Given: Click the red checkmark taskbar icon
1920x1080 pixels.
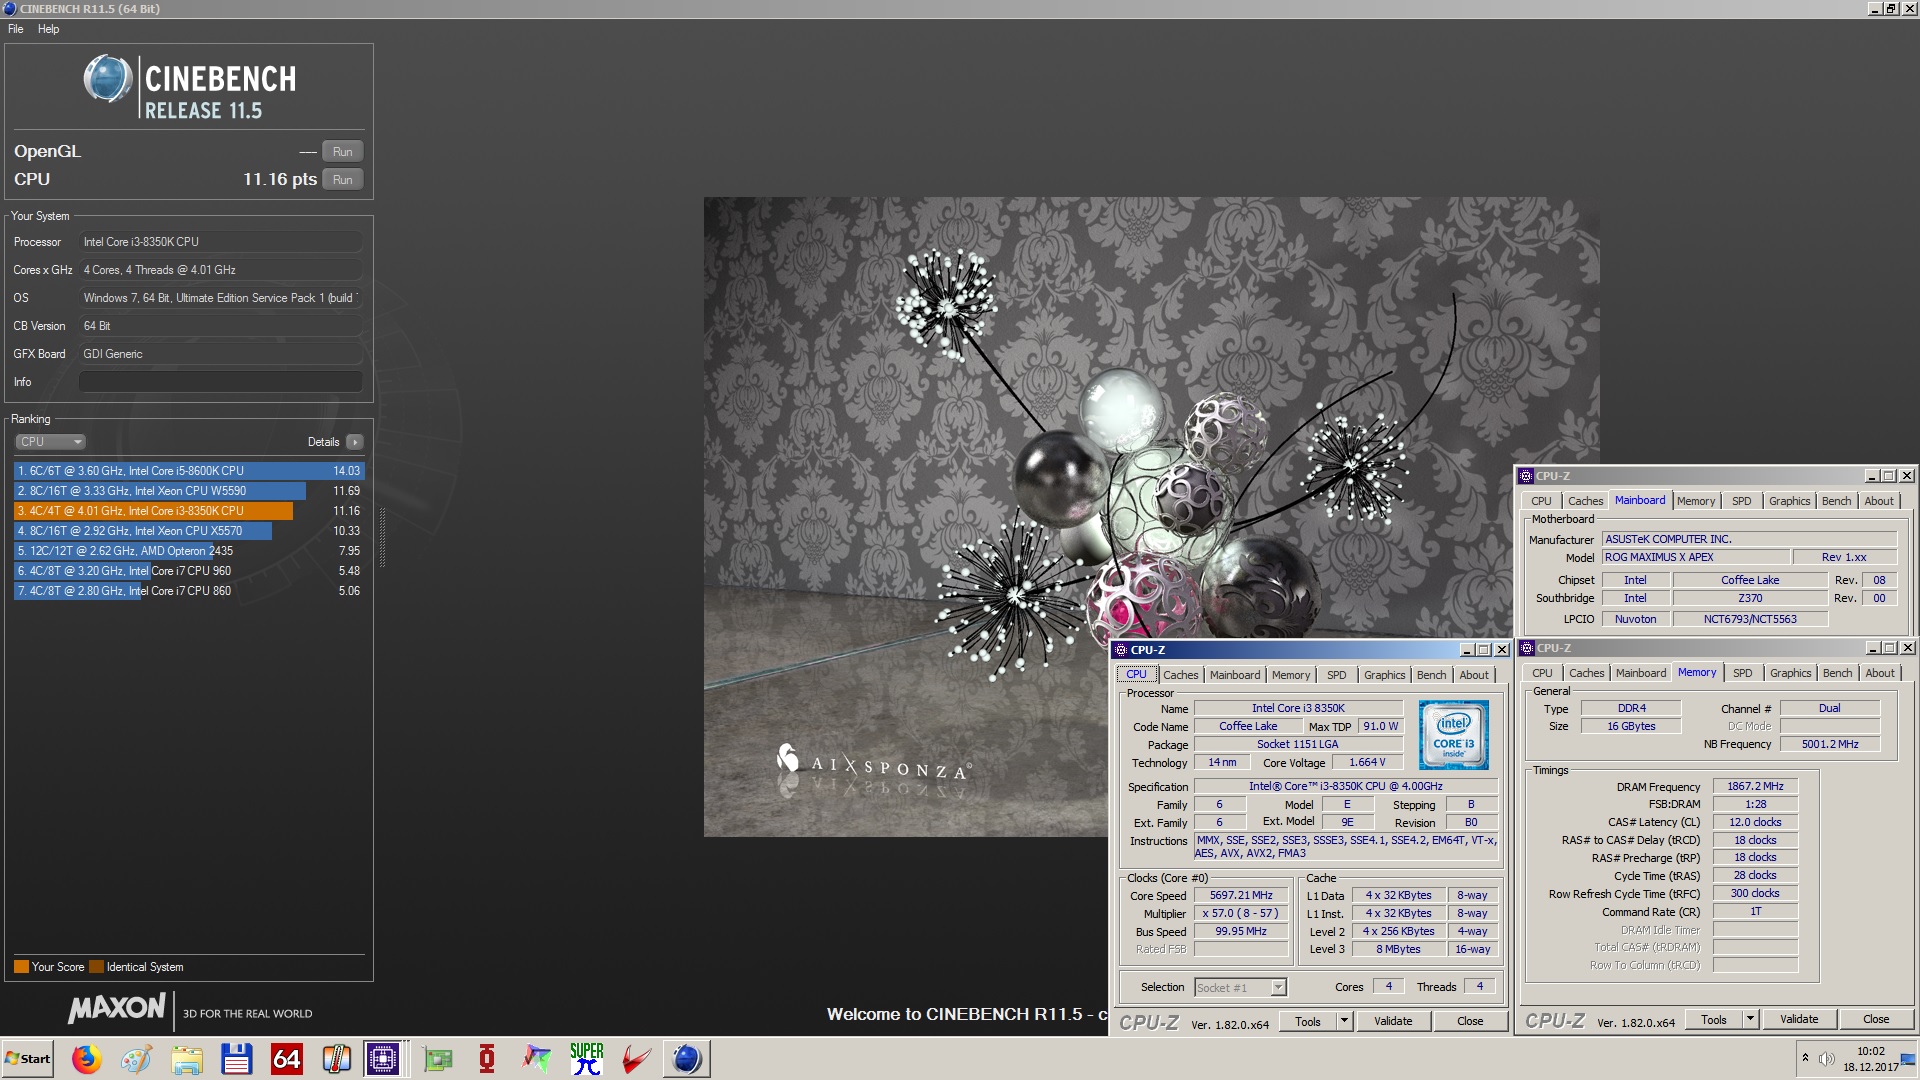Looking at the screenshot, I should [637, 1059].
